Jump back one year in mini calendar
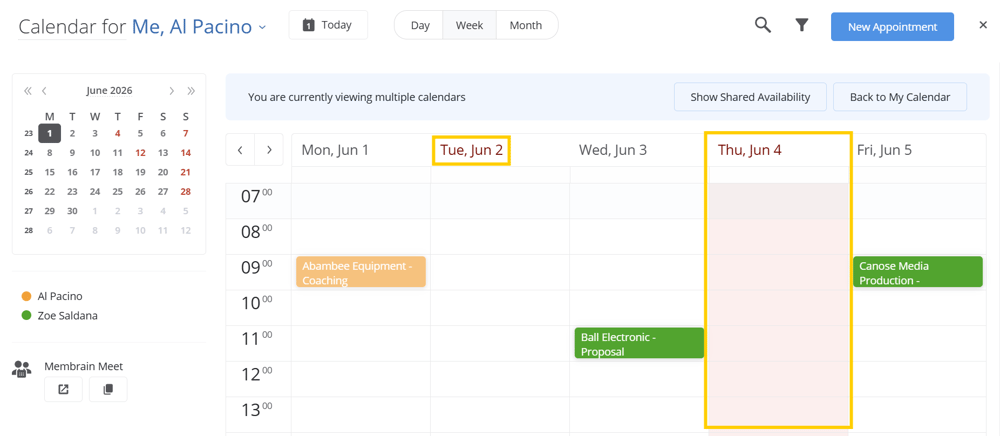1000x436 pixels. [27, 91]
